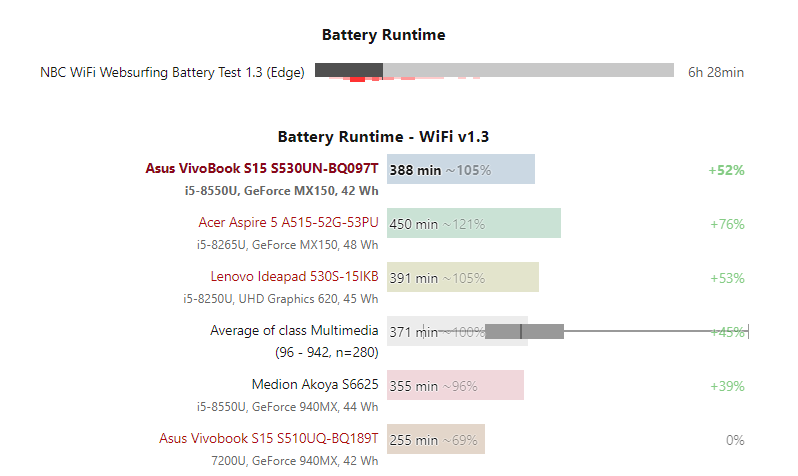Open the Asus Vivobook S15 S510UQ-BQ189T link
Screen dimensions: 798x476
pos(269,438)
